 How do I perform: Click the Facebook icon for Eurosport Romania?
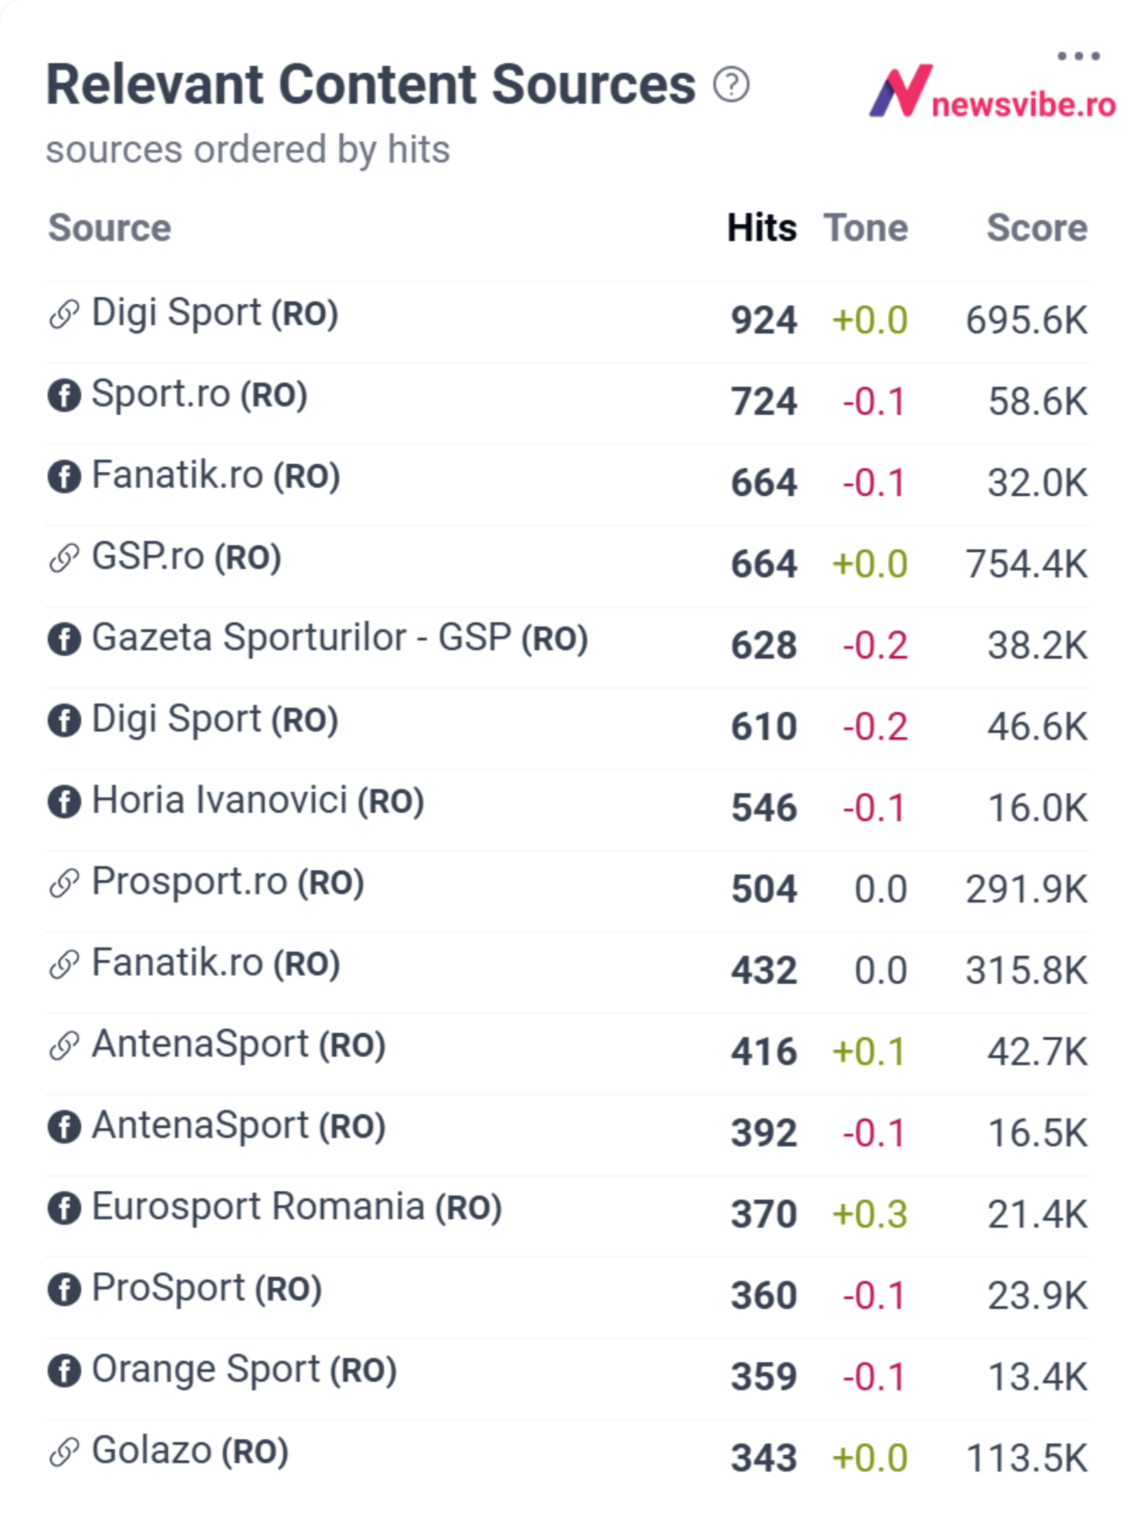coord(63,1208)
